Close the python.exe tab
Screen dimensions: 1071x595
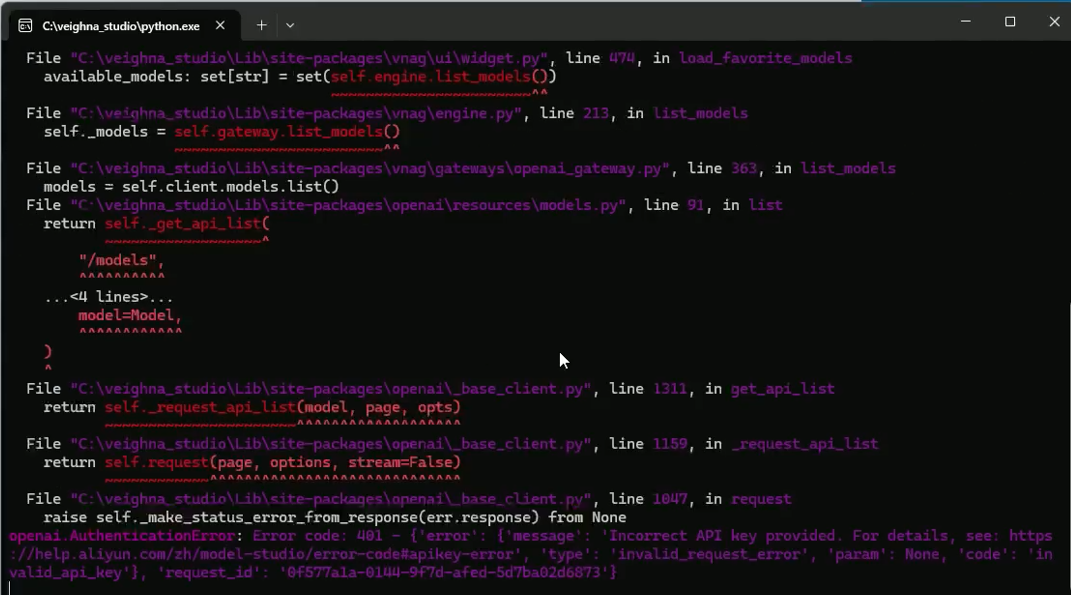pos(220,25)
